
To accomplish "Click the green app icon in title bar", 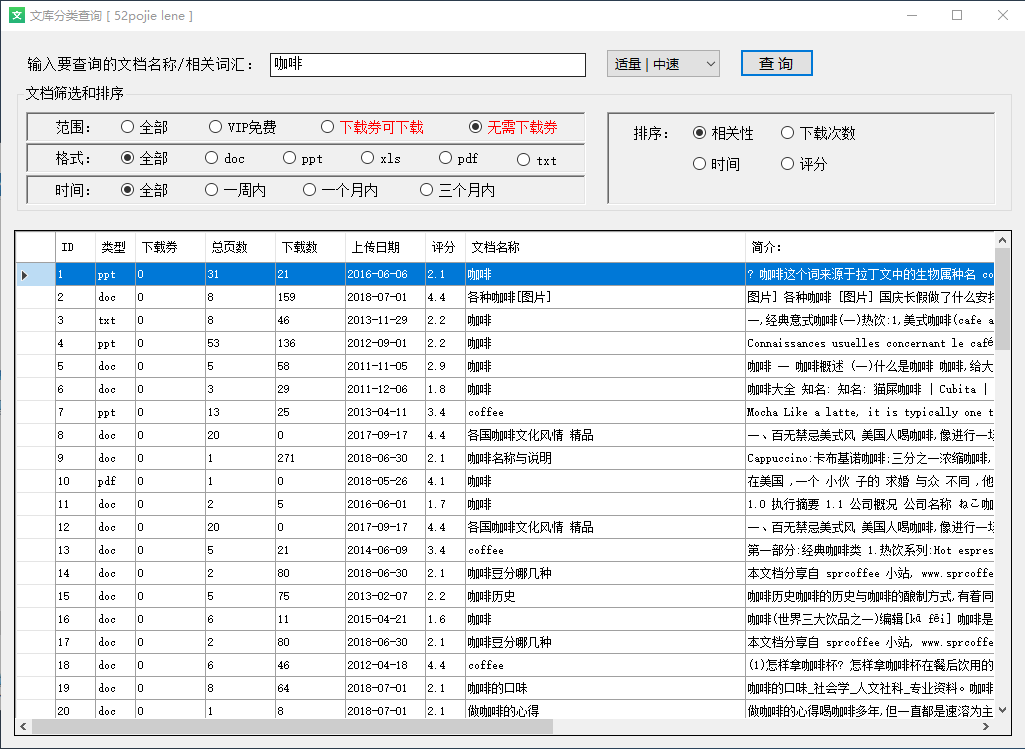I will tap(16, 15).
